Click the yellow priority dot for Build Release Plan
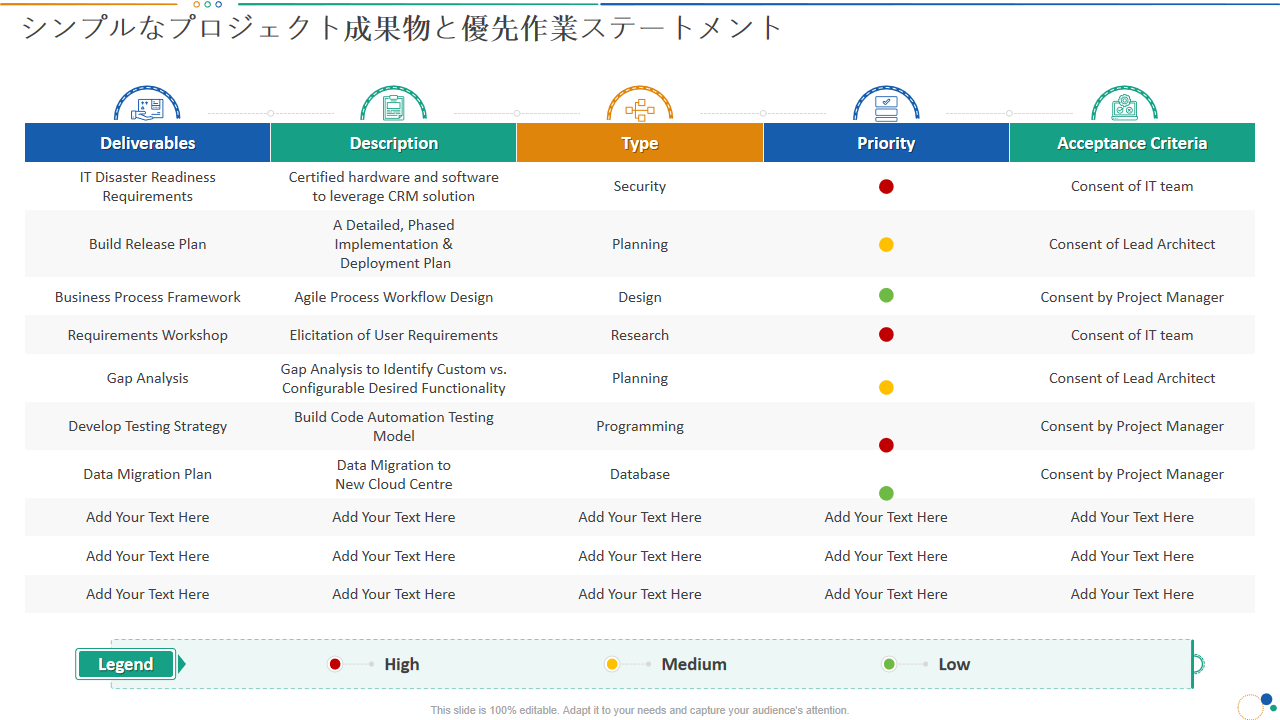This screenshot has height=720, width=1280. click(886, 244)
